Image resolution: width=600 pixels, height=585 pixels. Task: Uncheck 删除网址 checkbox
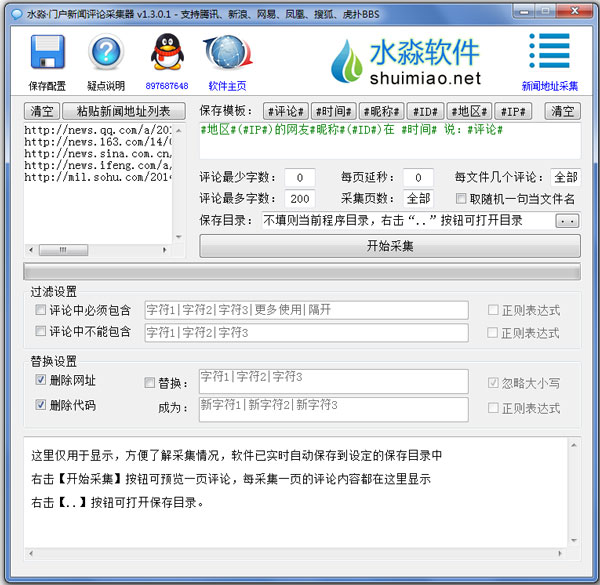click(40, 380)
